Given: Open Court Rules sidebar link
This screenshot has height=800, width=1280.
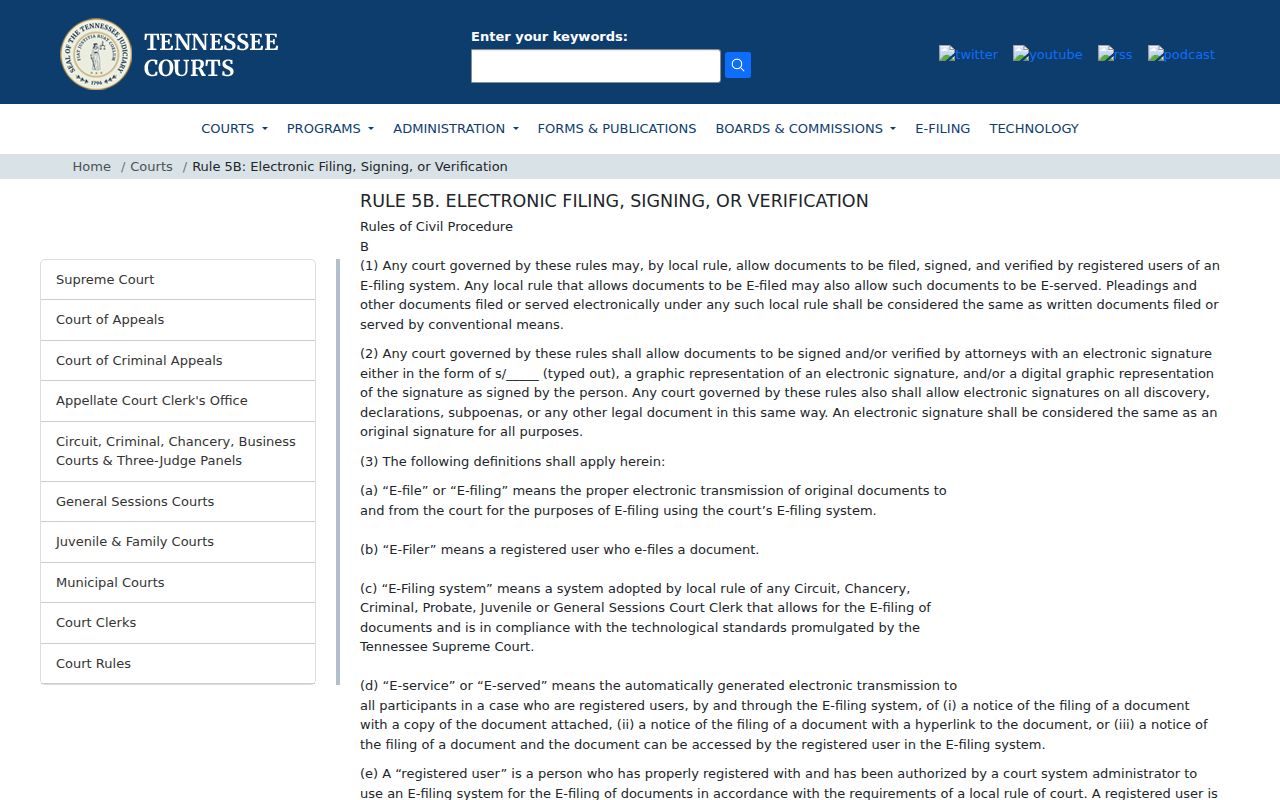Looking at the screenshot, I should pos(178,663).
